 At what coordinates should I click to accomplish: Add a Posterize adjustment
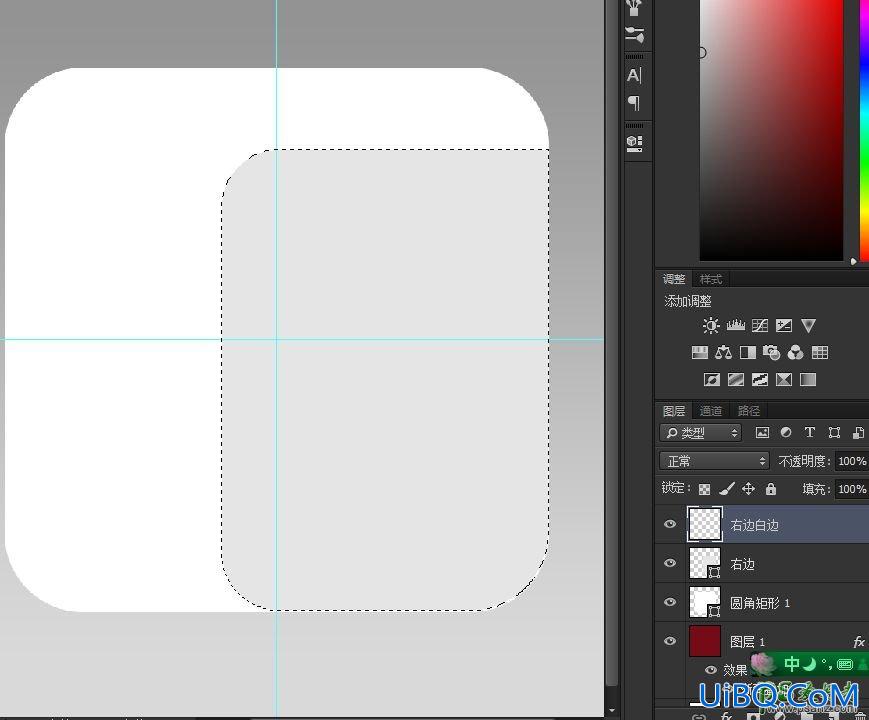coord(736,380)
